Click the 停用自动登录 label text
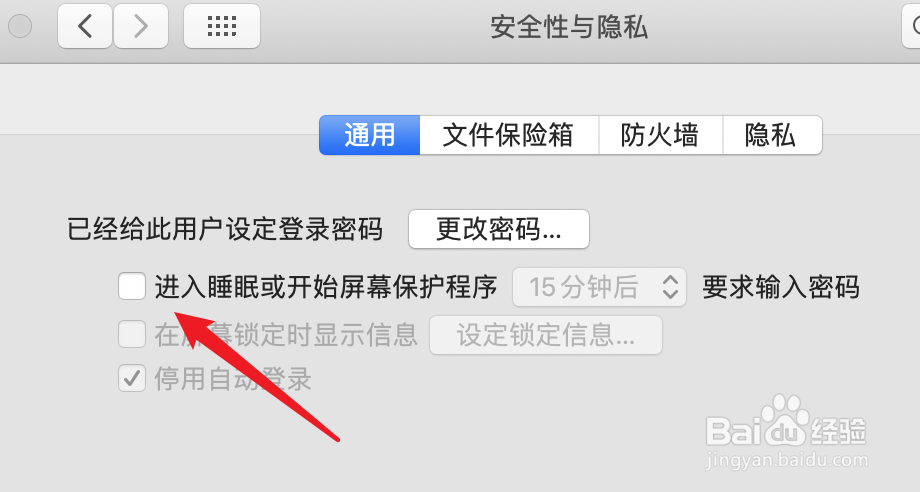This screenshot has width=920, height=492. point(233,379)
